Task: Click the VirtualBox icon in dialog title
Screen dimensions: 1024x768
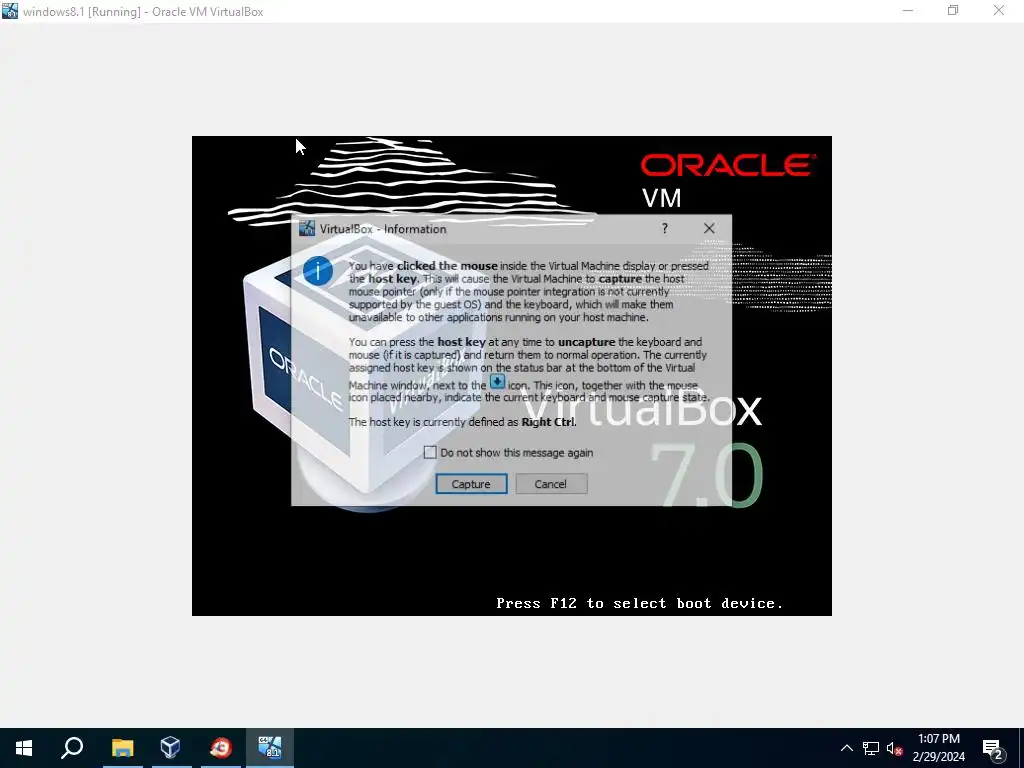Action: (306, 229)
